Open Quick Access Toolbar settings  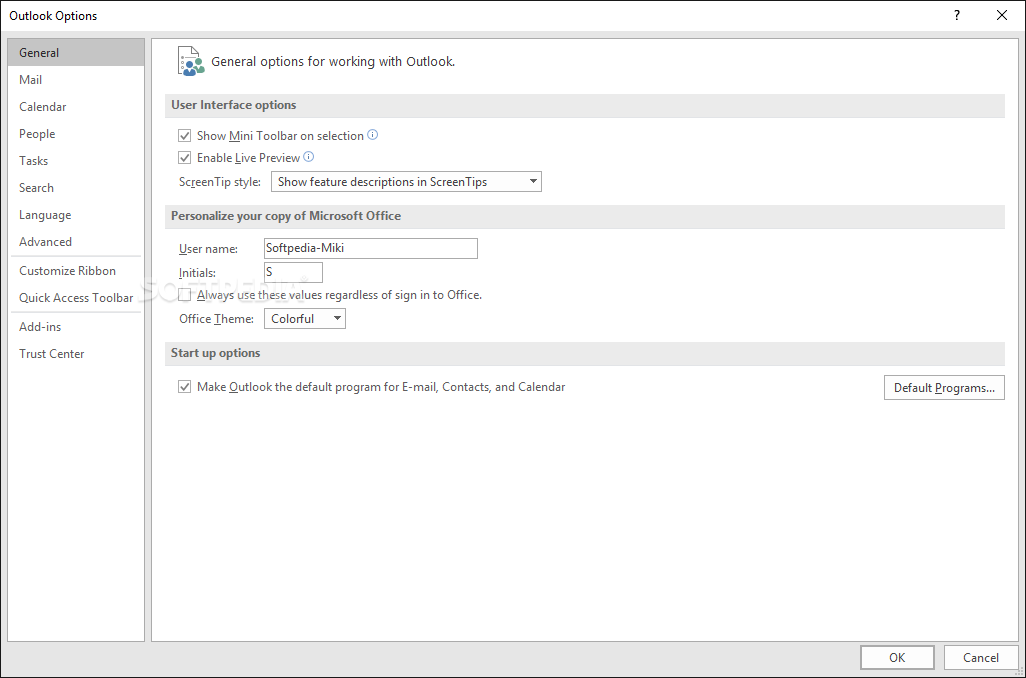[76, 298]
